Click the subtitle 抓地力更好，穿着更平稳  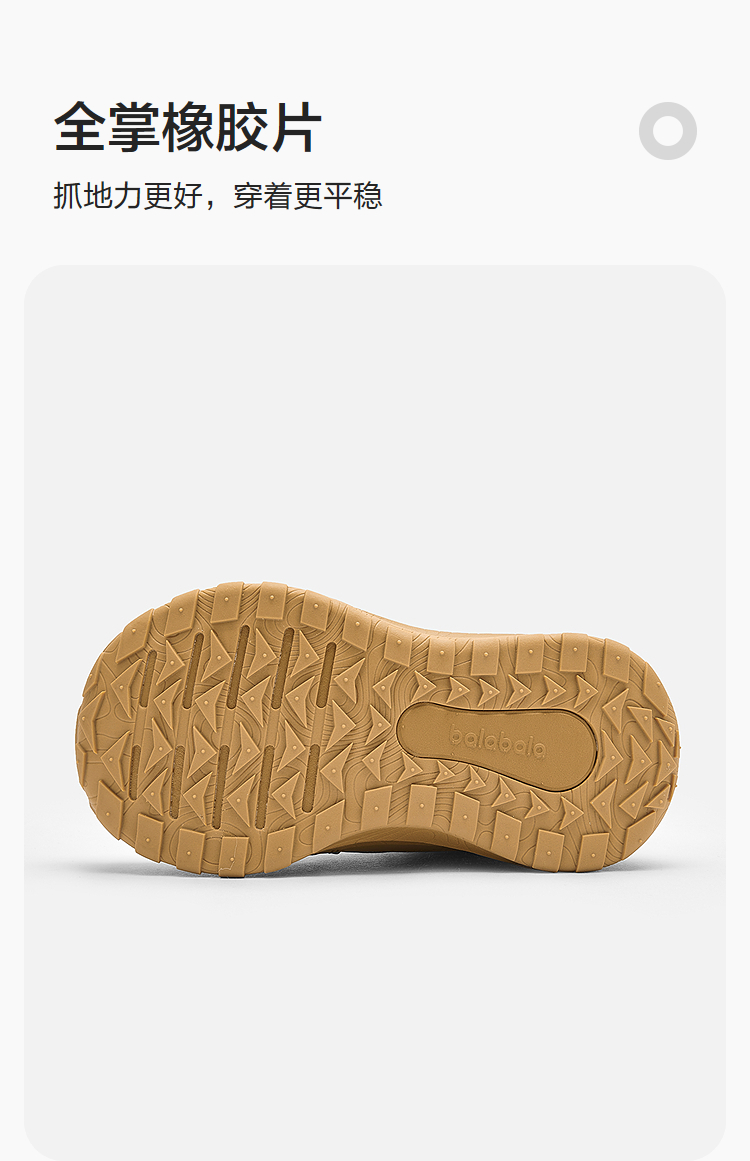218,195
